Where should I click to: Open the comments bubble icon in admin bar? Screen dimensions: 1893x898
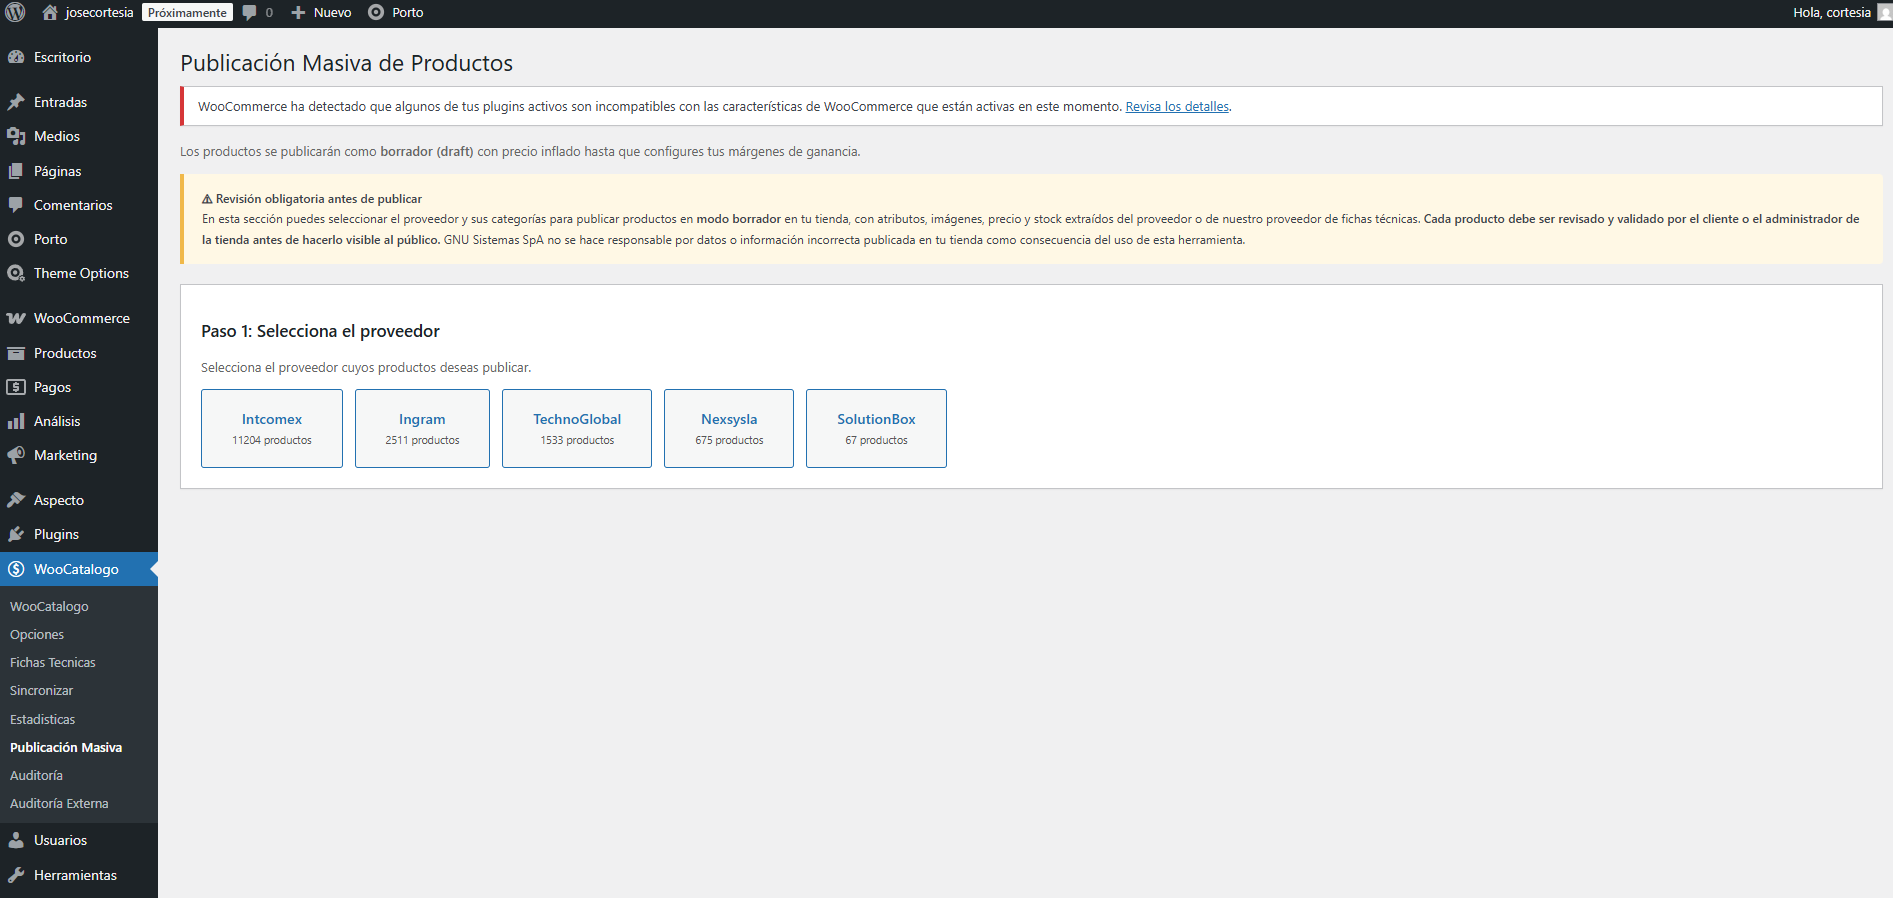[x=250, y=13]
